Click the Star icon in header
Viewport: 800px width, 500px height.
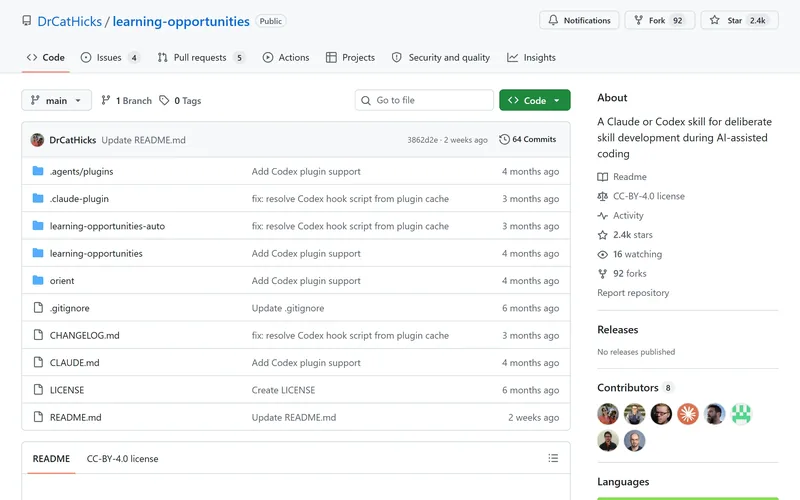click(x=714, y=20)
